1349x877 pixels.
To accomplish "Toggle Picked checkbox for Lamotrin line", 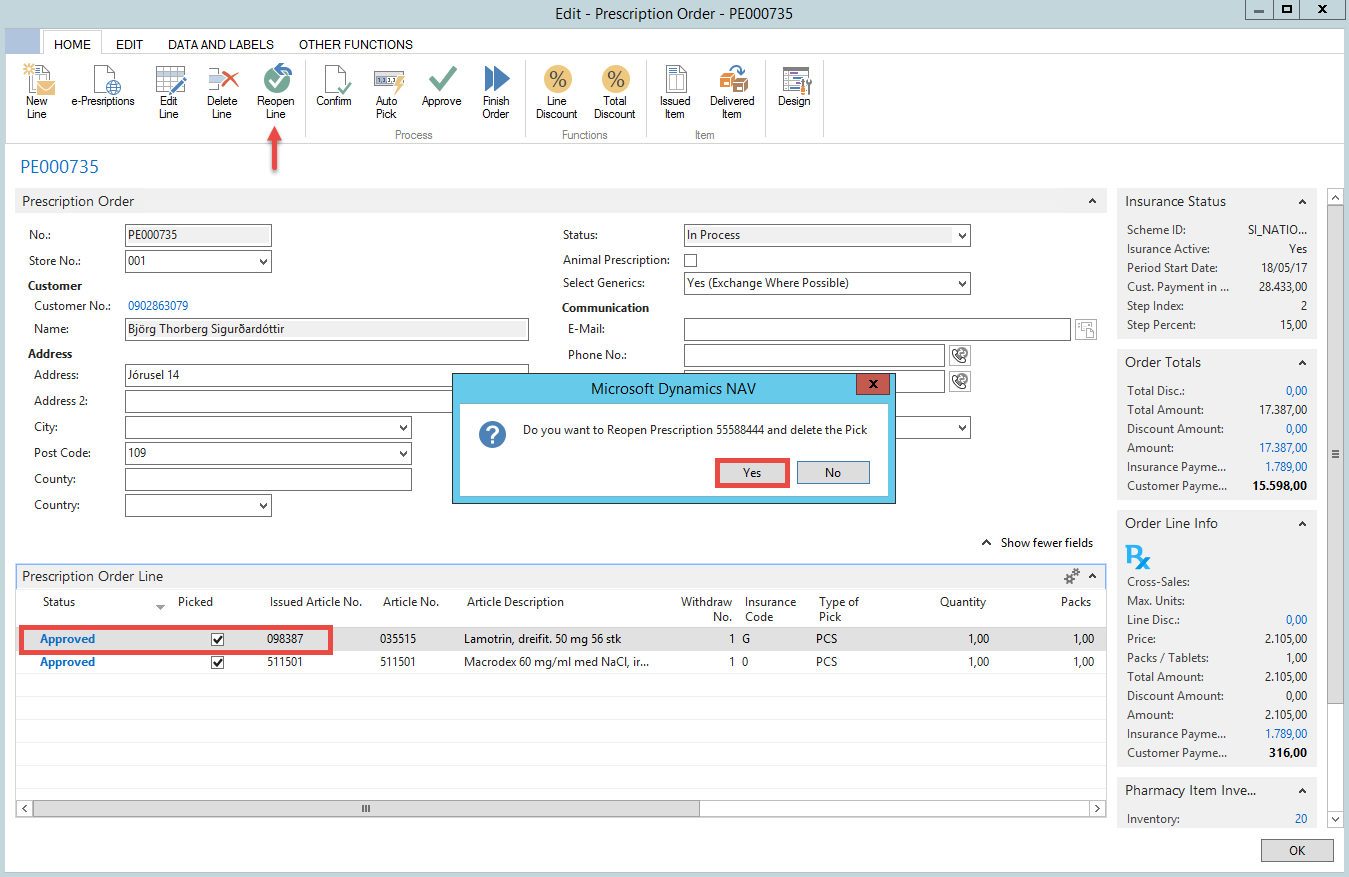I will tap(217, 639).
